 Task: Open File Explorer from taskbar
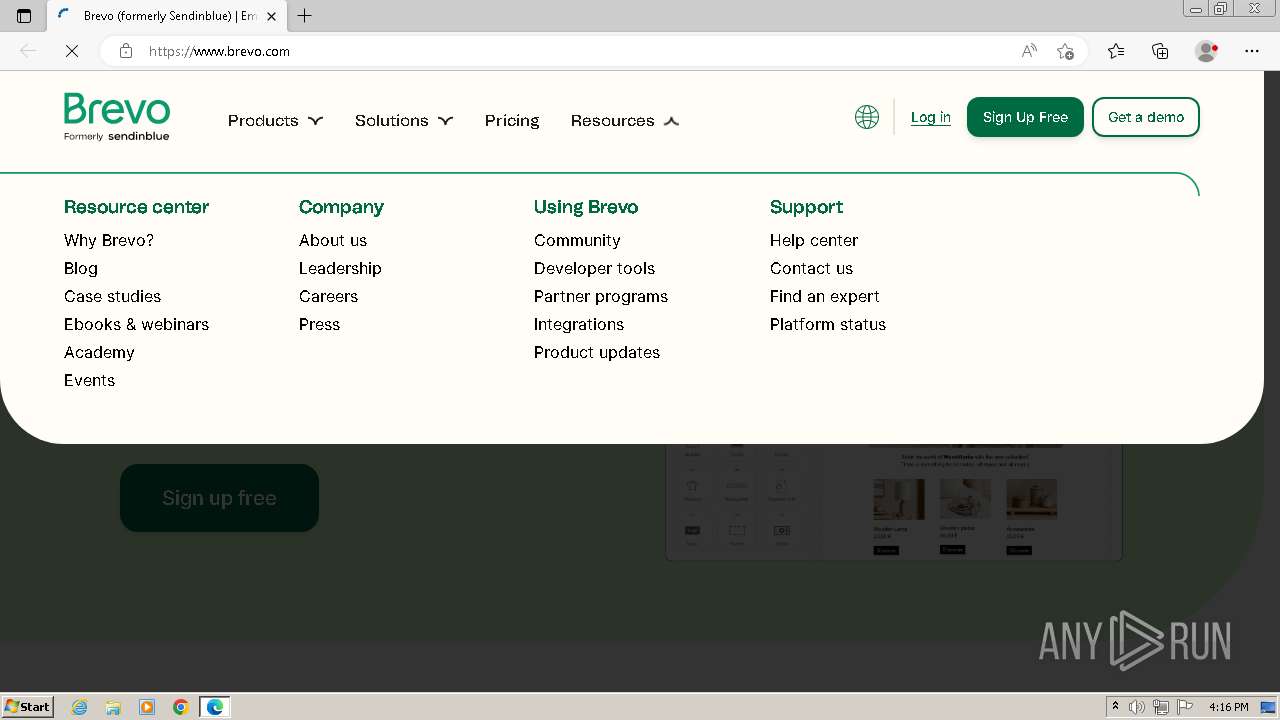pyautogui.click(x=113, y=707)
